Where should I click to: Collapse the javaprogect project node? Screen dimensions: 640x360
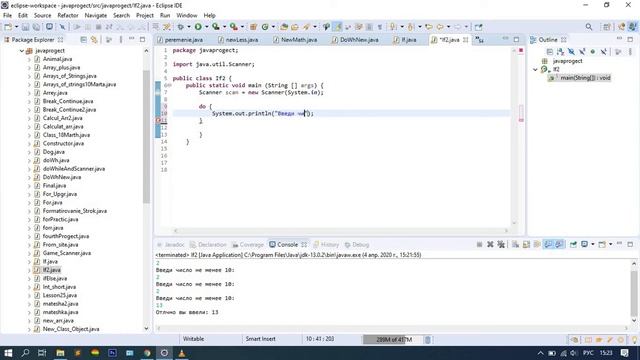21,51
